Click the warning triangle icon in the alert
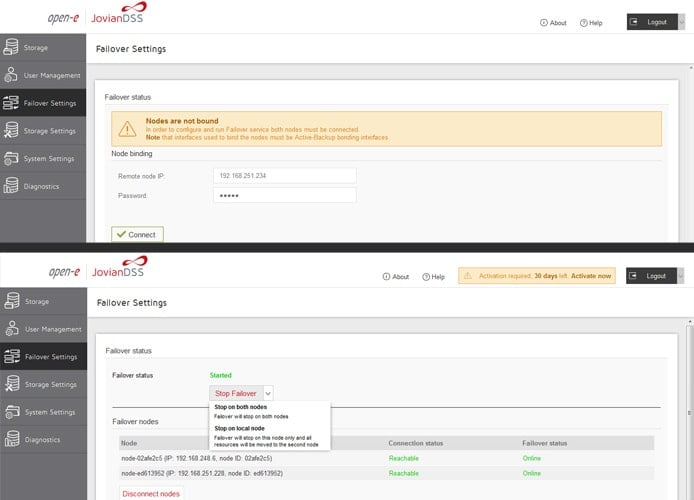 [127, 129]
